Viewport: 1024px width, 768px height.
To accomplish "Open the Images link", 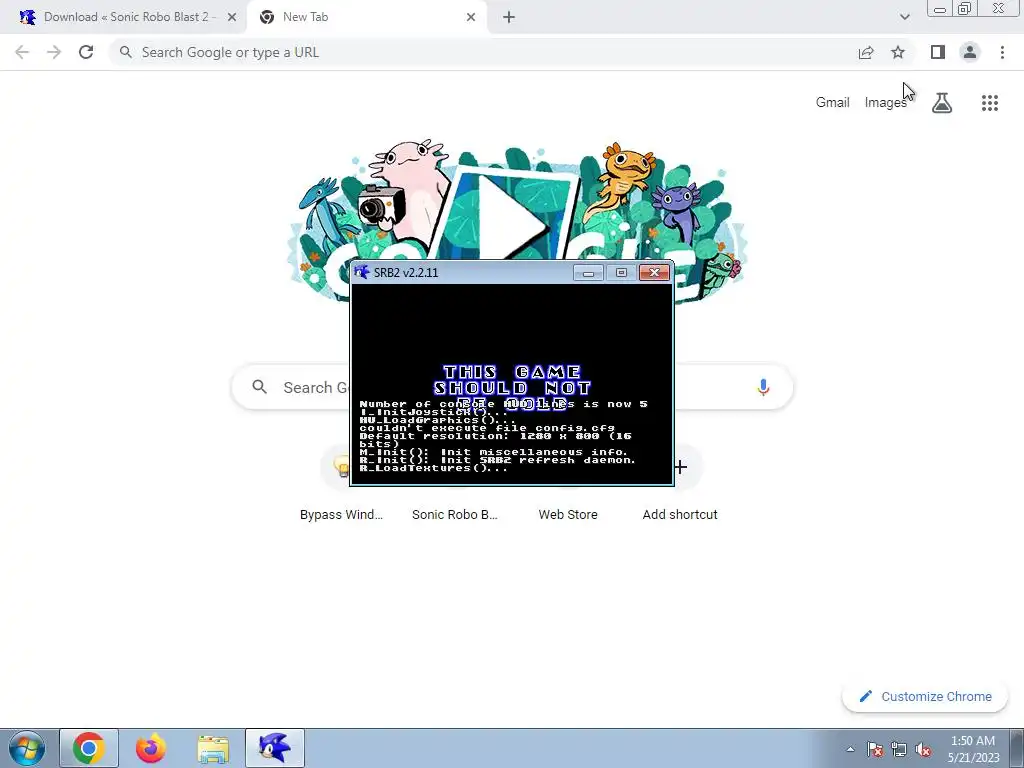I will (x=886, y=103).
